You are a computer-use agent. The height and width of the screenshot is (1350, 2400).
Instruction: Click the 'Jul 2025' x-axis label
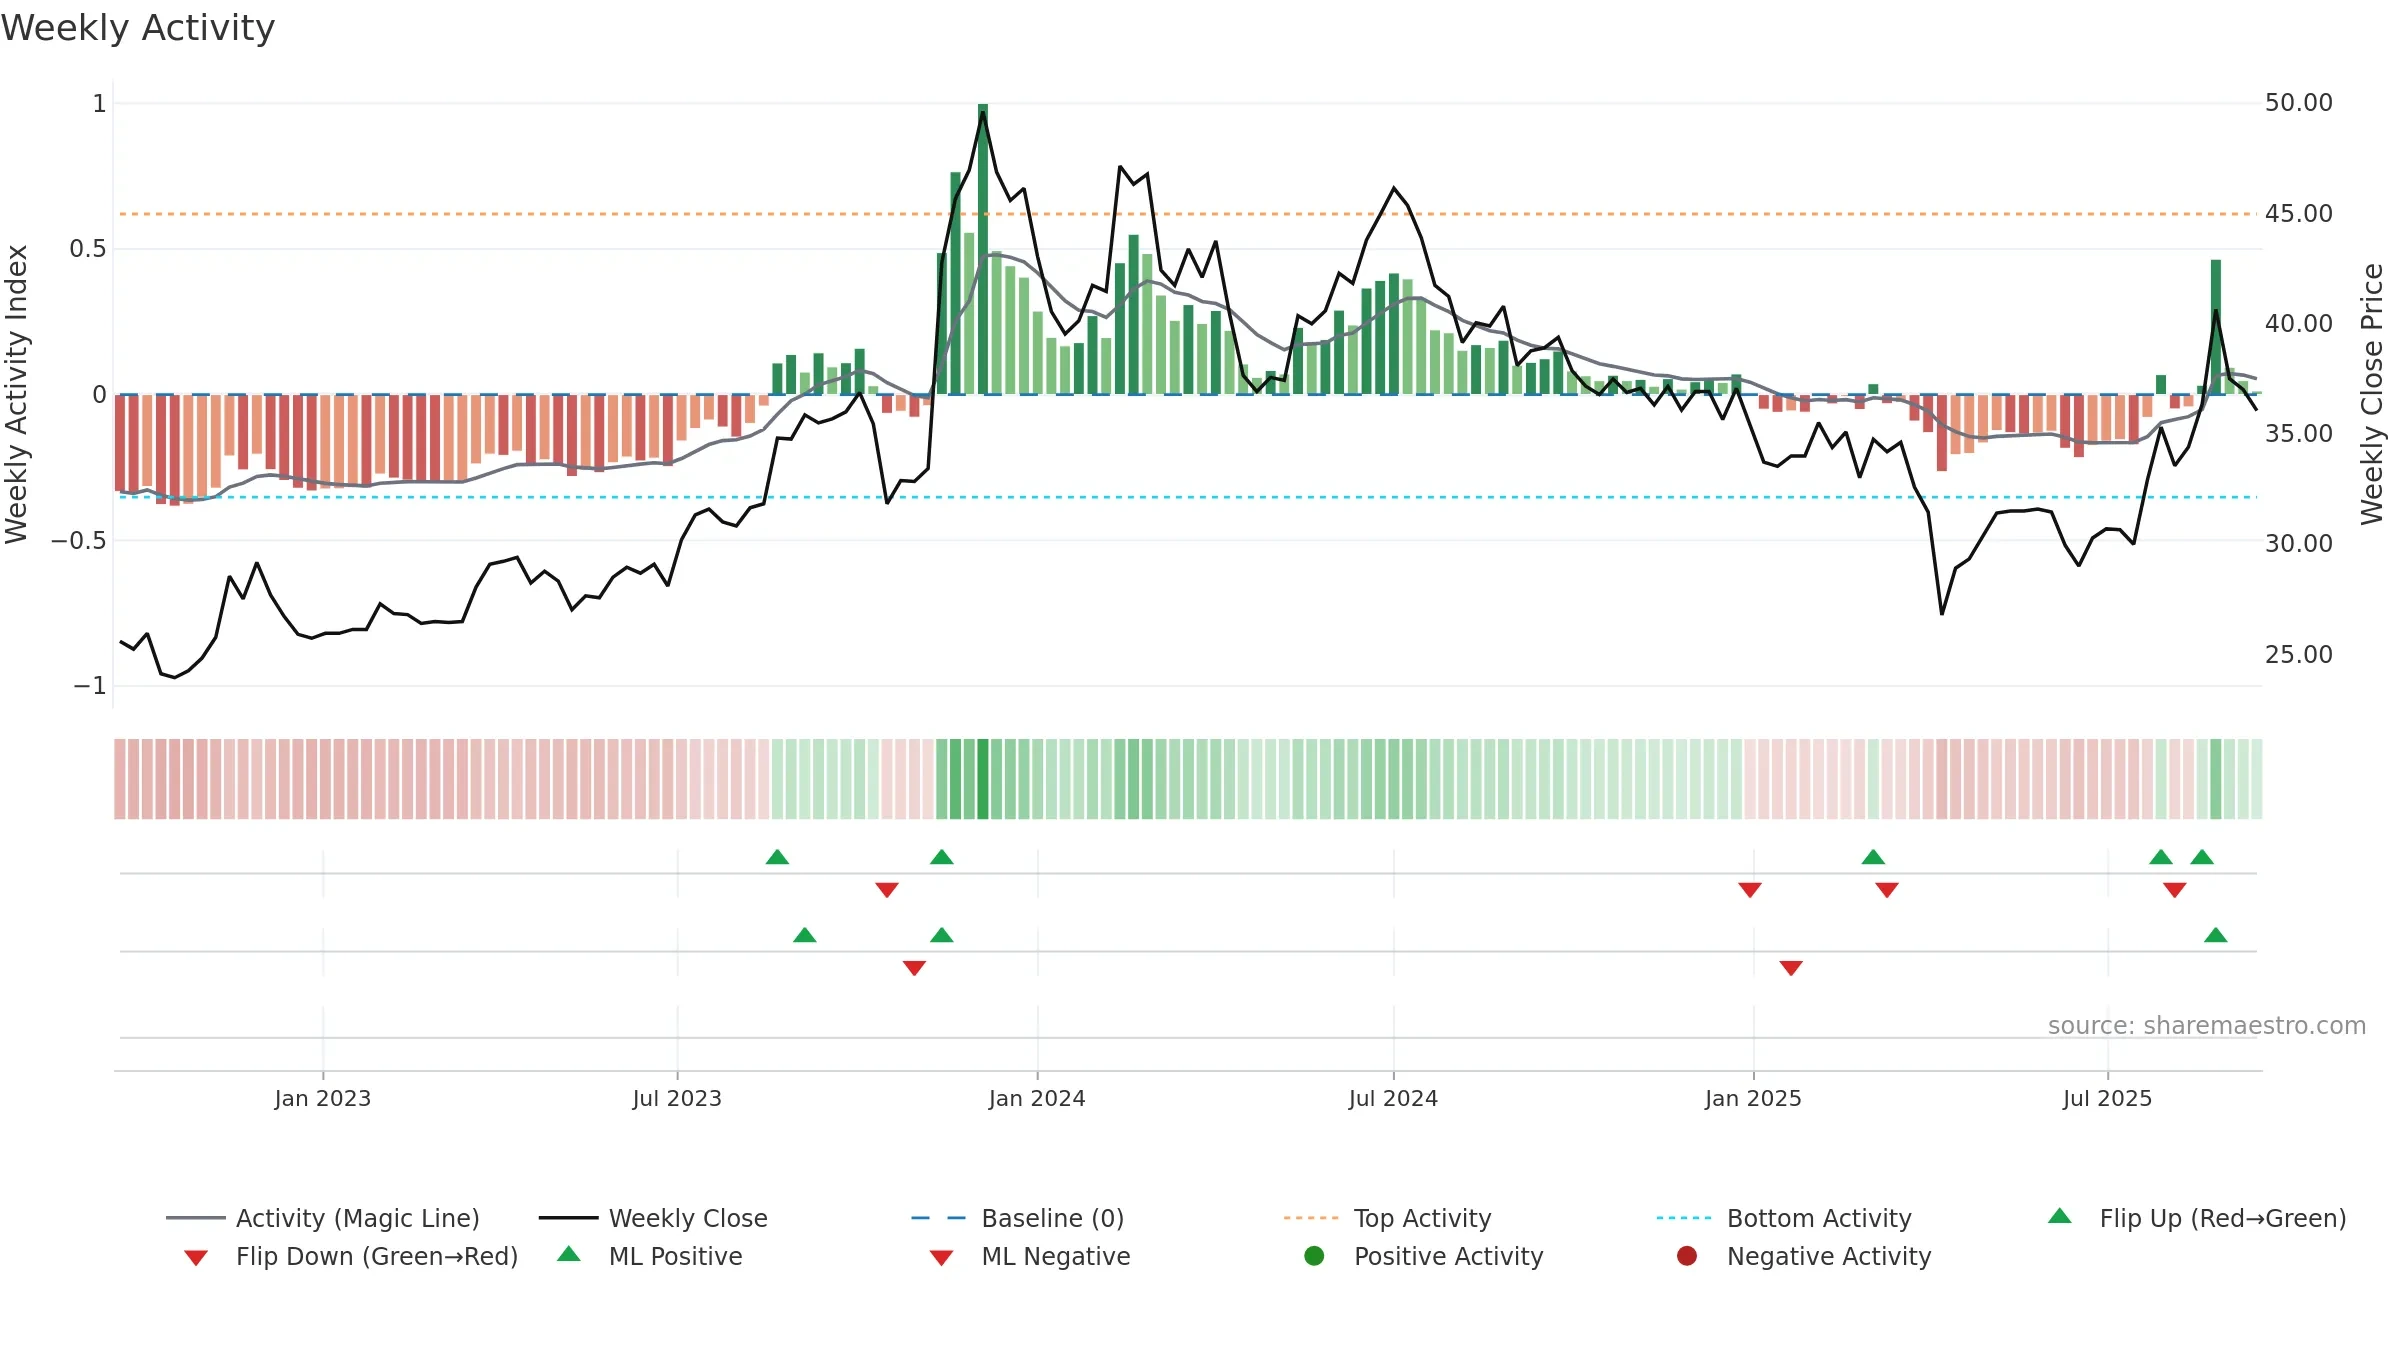(2107, 1098)
